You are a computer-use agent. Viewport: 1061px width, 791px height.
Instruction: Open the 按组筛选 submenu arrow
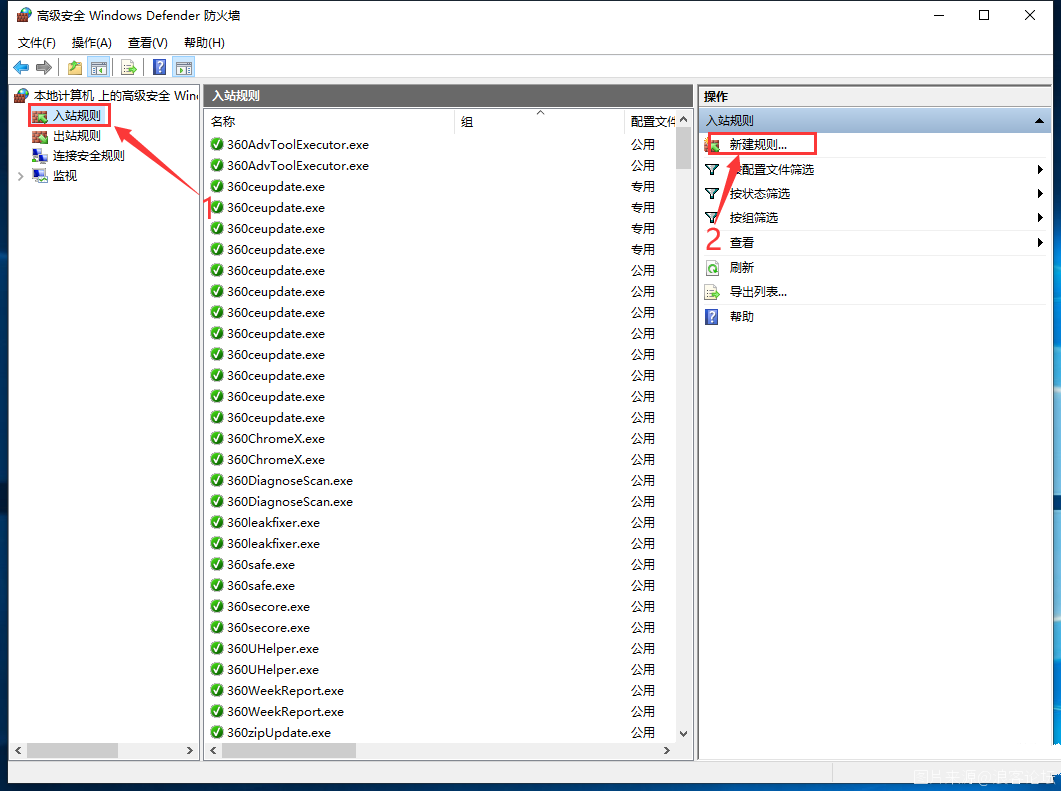click(1040, 218)
